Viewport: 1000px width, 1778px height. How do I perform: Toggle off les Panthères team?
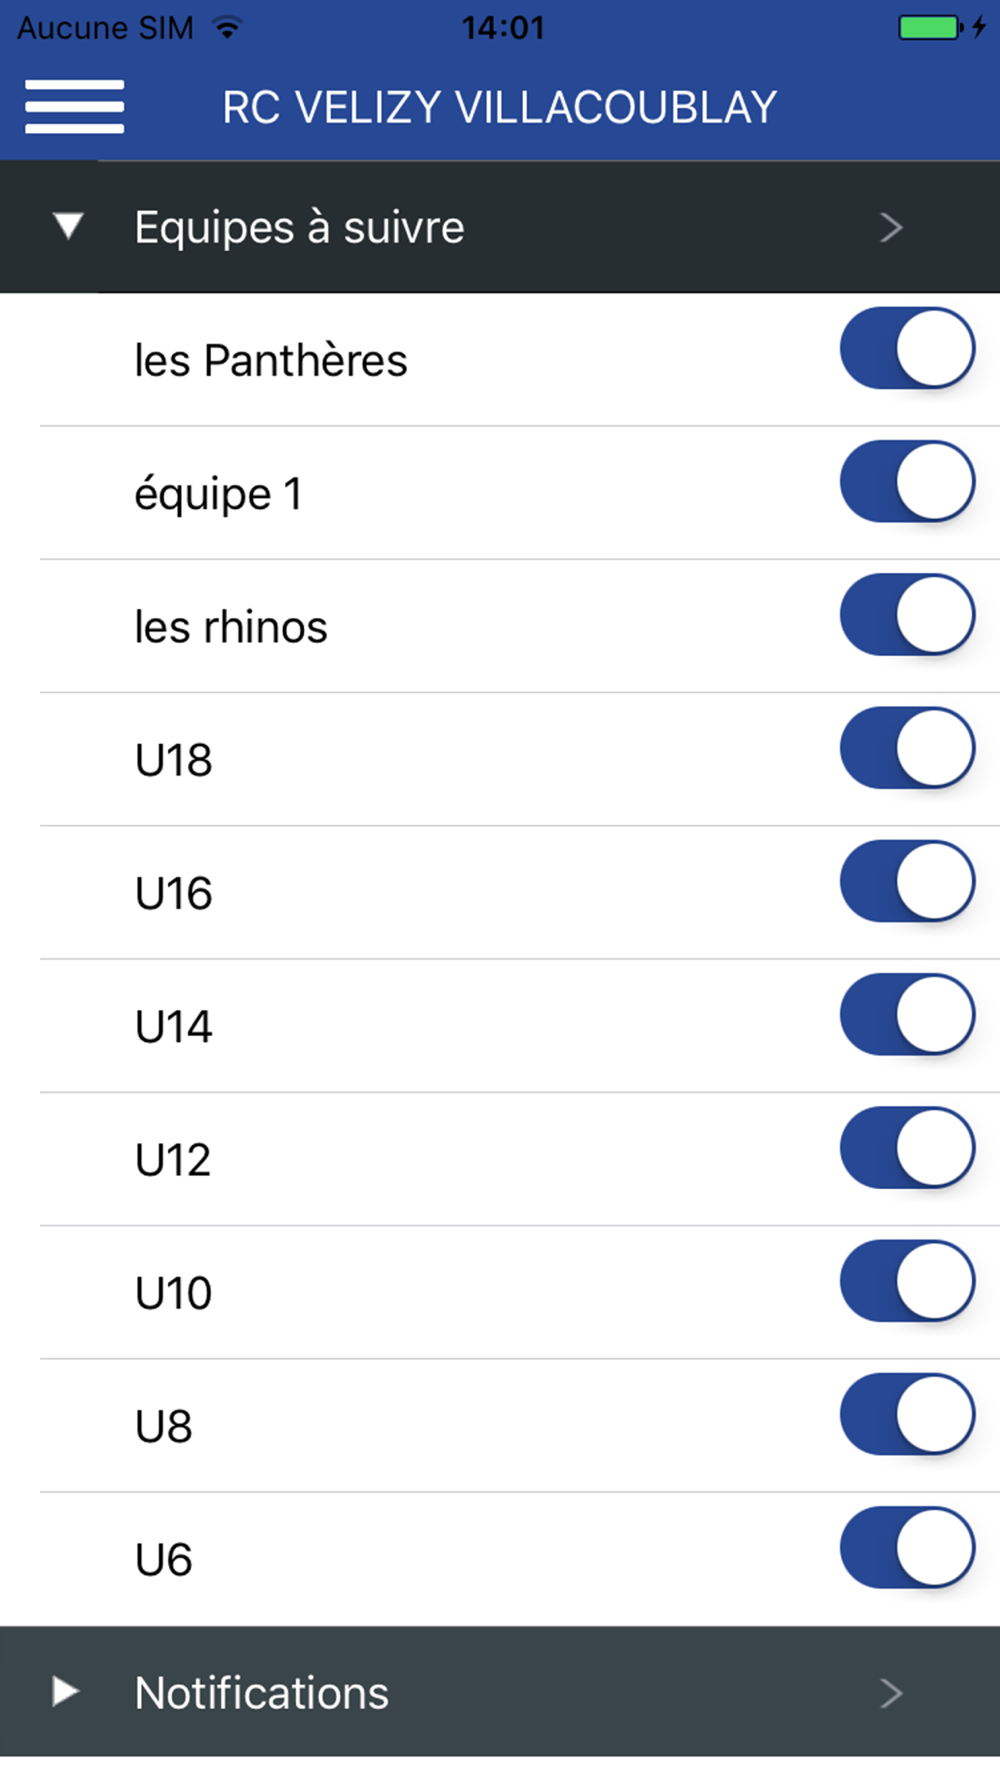point(908,348)
